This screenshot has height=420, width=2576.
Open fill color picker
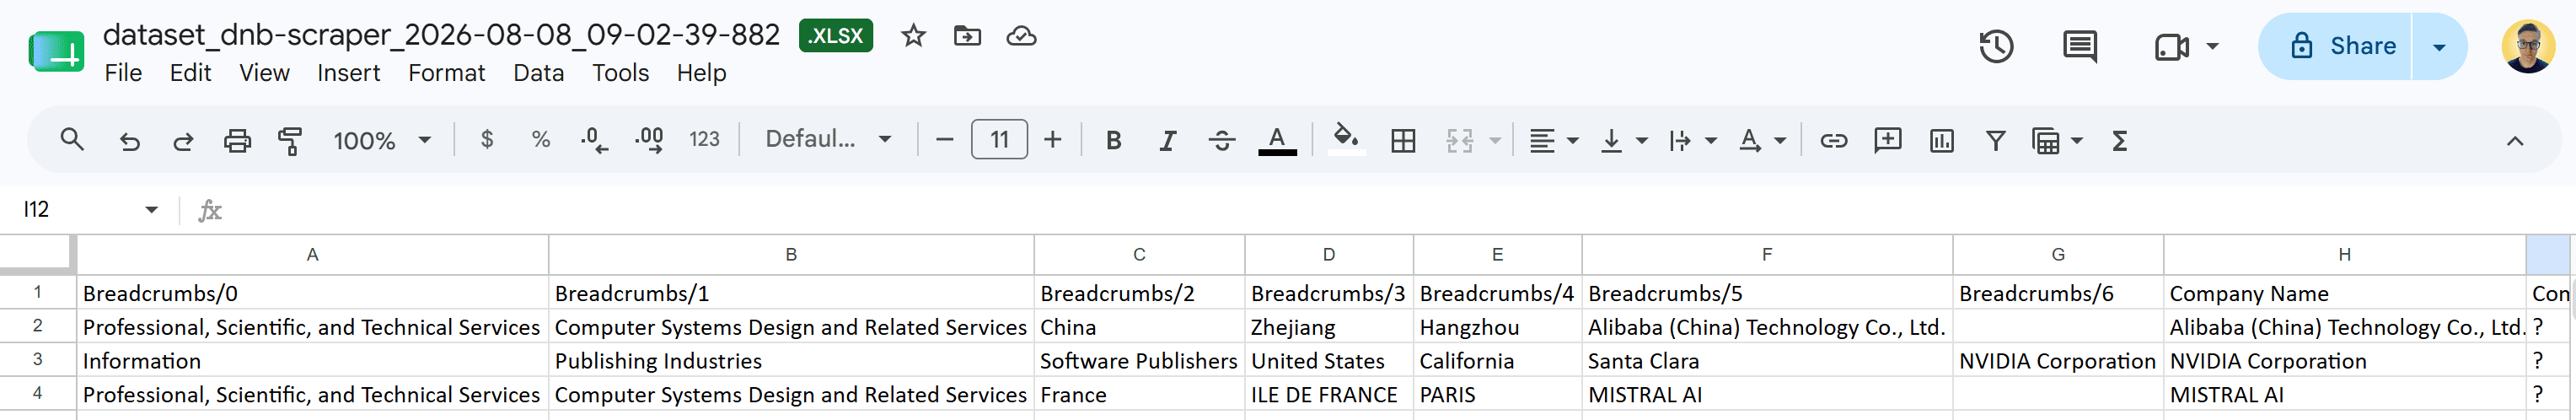(1346, 138)
